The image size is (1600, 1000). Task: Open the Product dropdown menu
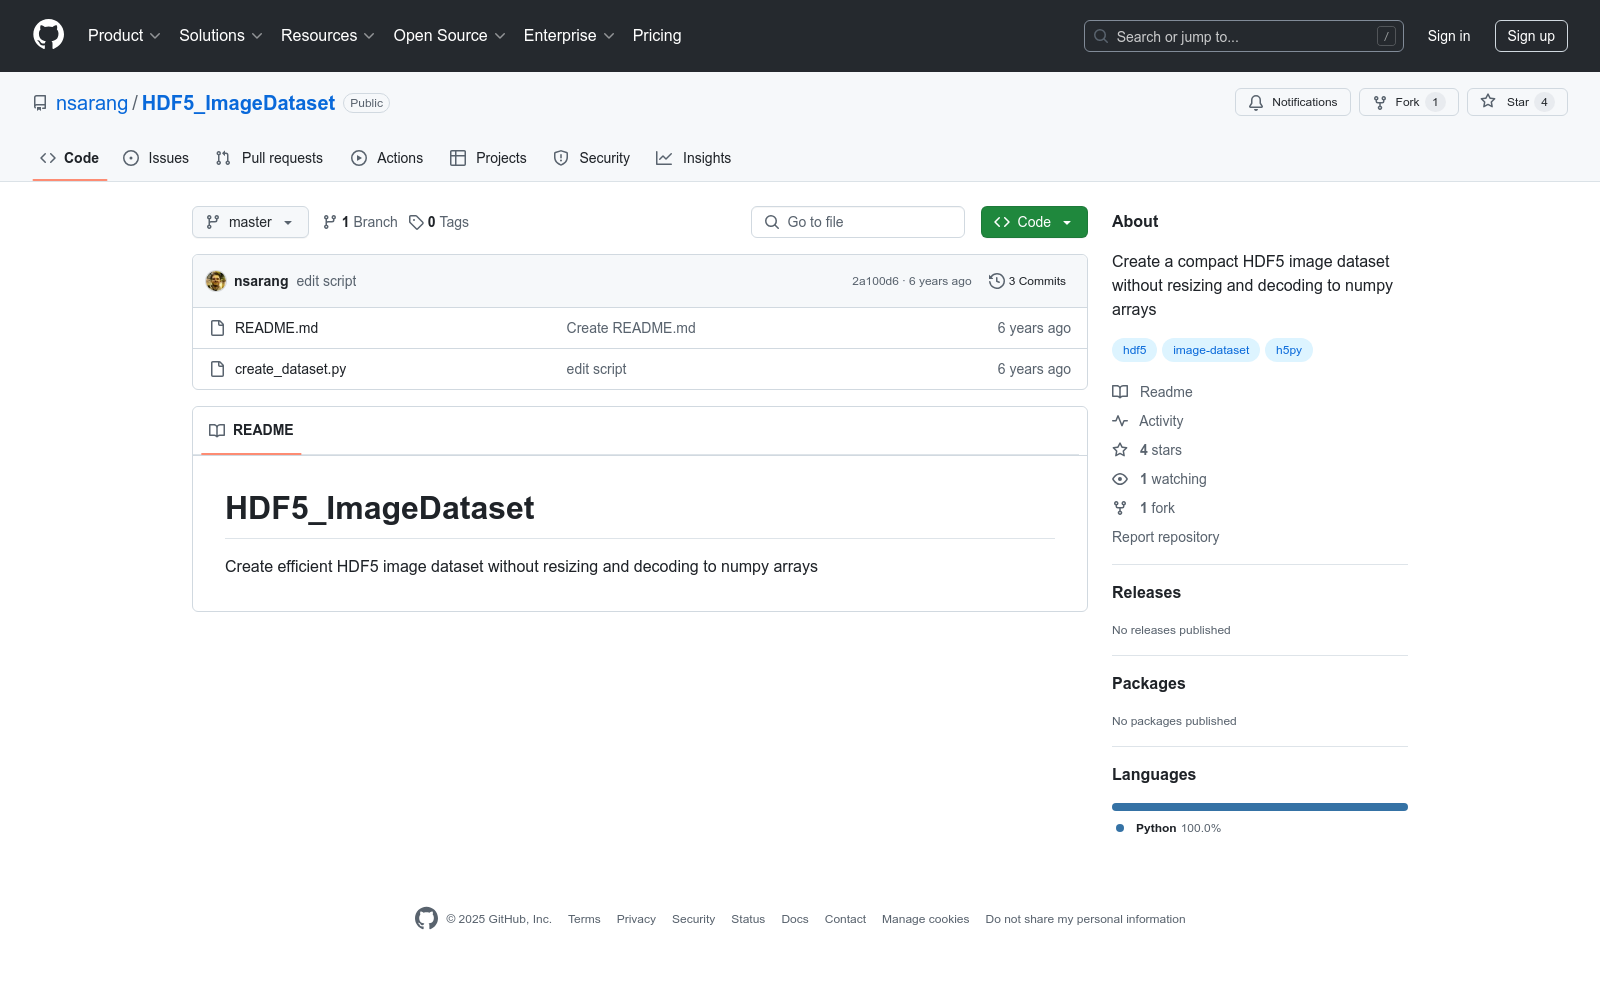pos(124,36)
